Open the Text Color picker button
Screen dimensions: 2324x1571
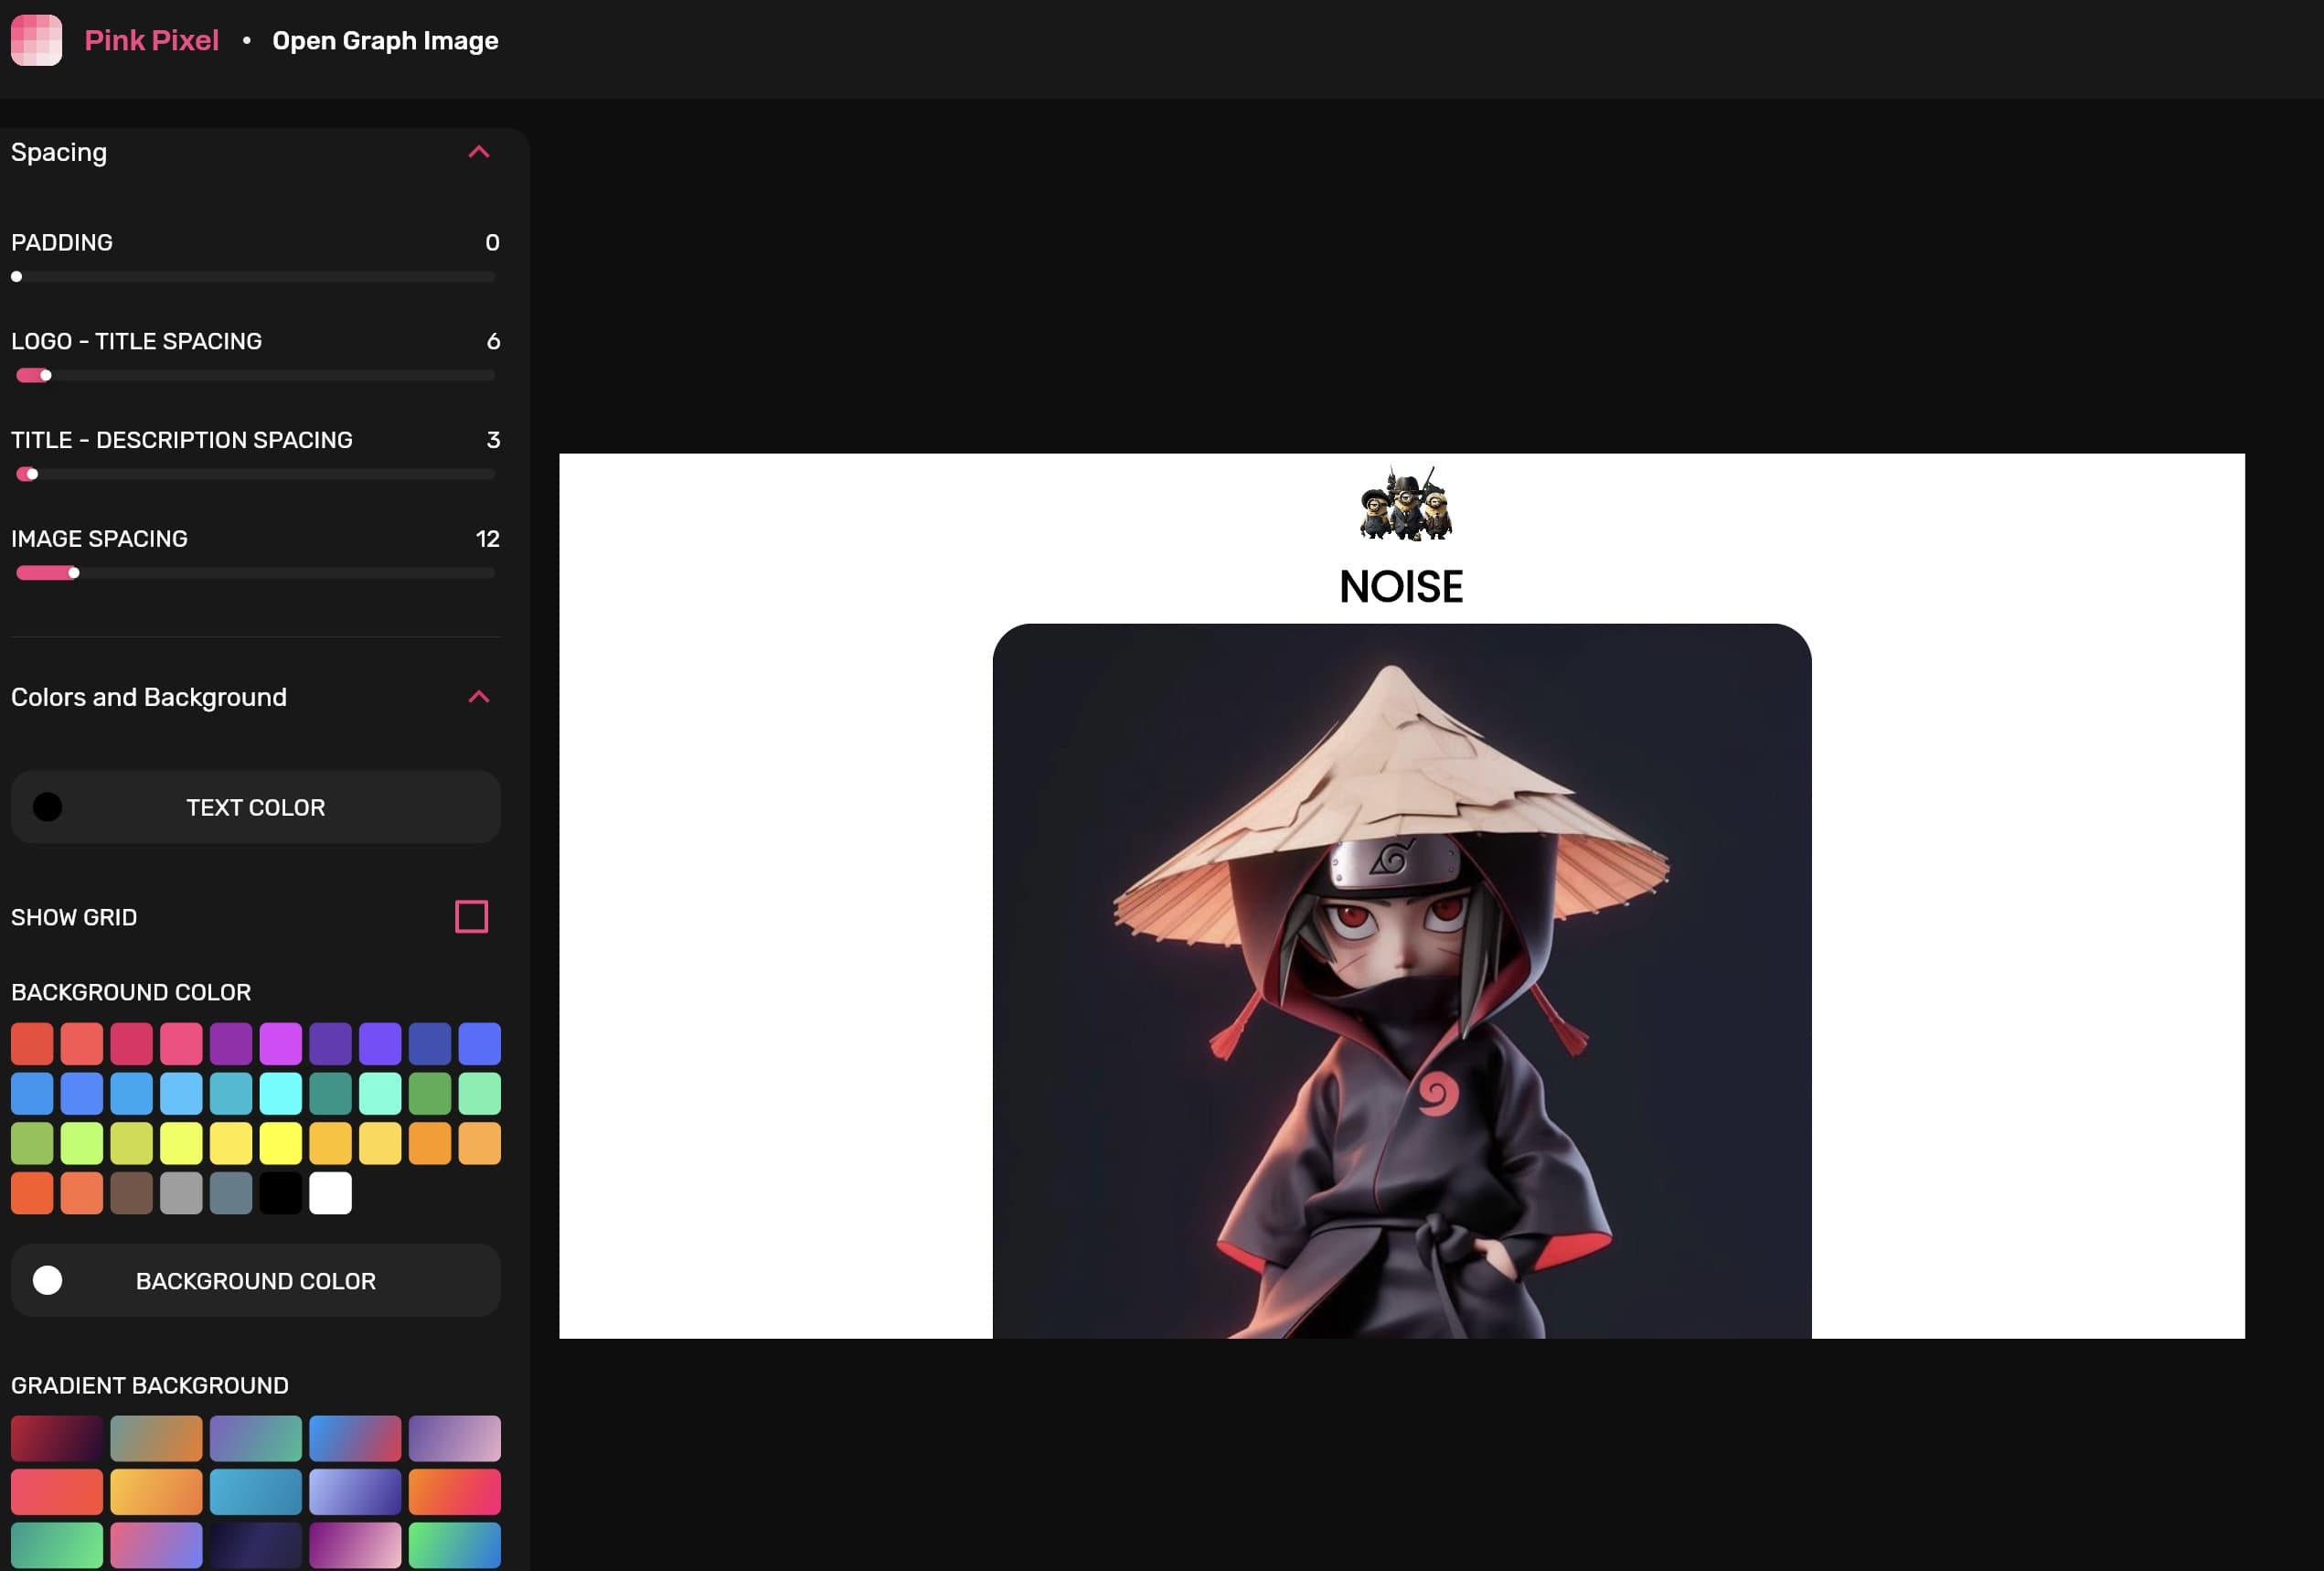click(255, 807)
